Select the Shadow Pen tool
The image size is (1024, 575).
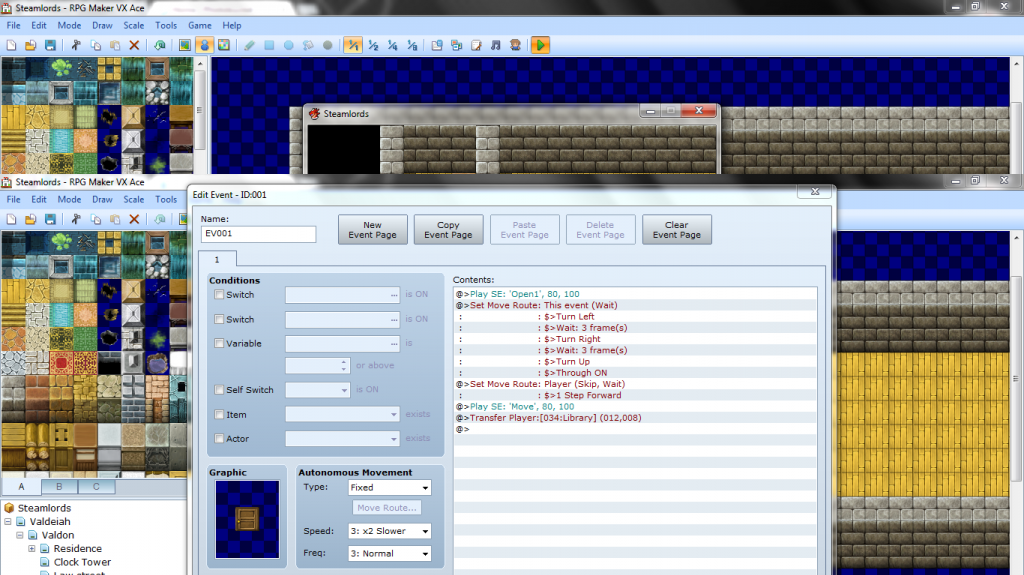pyautogui.click(x=328, y=45)
